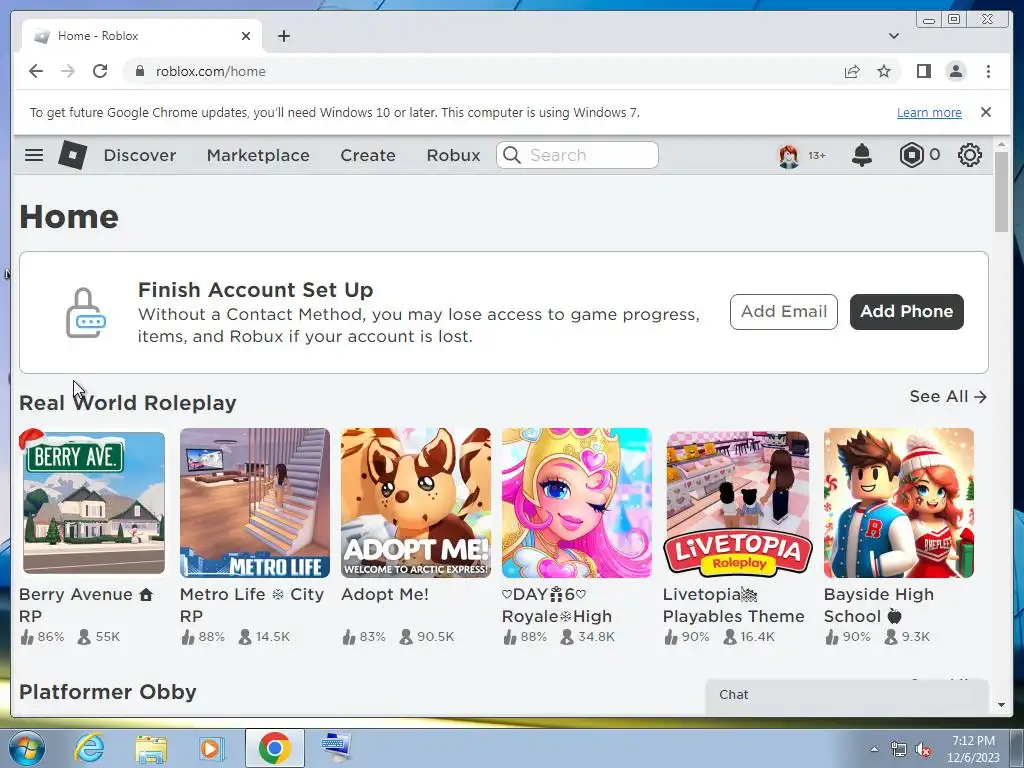Open the user avatar profile
This screenshot has width=1024, height=768.
click(x=789, y=155)
